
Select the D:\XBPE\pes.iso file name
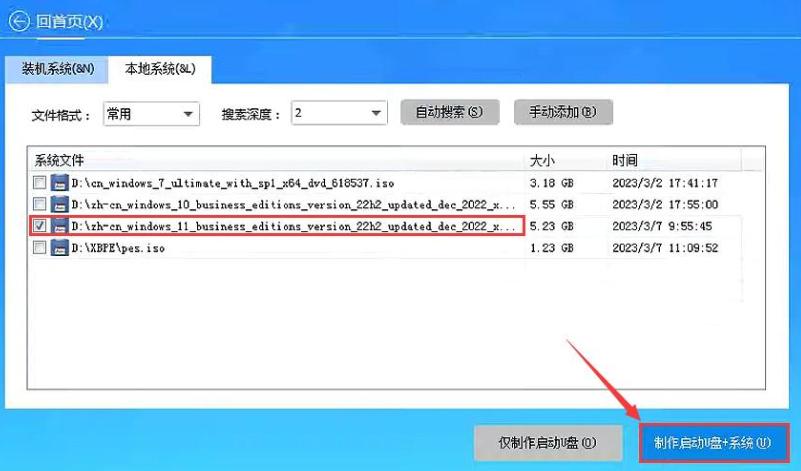click(118, 248)
